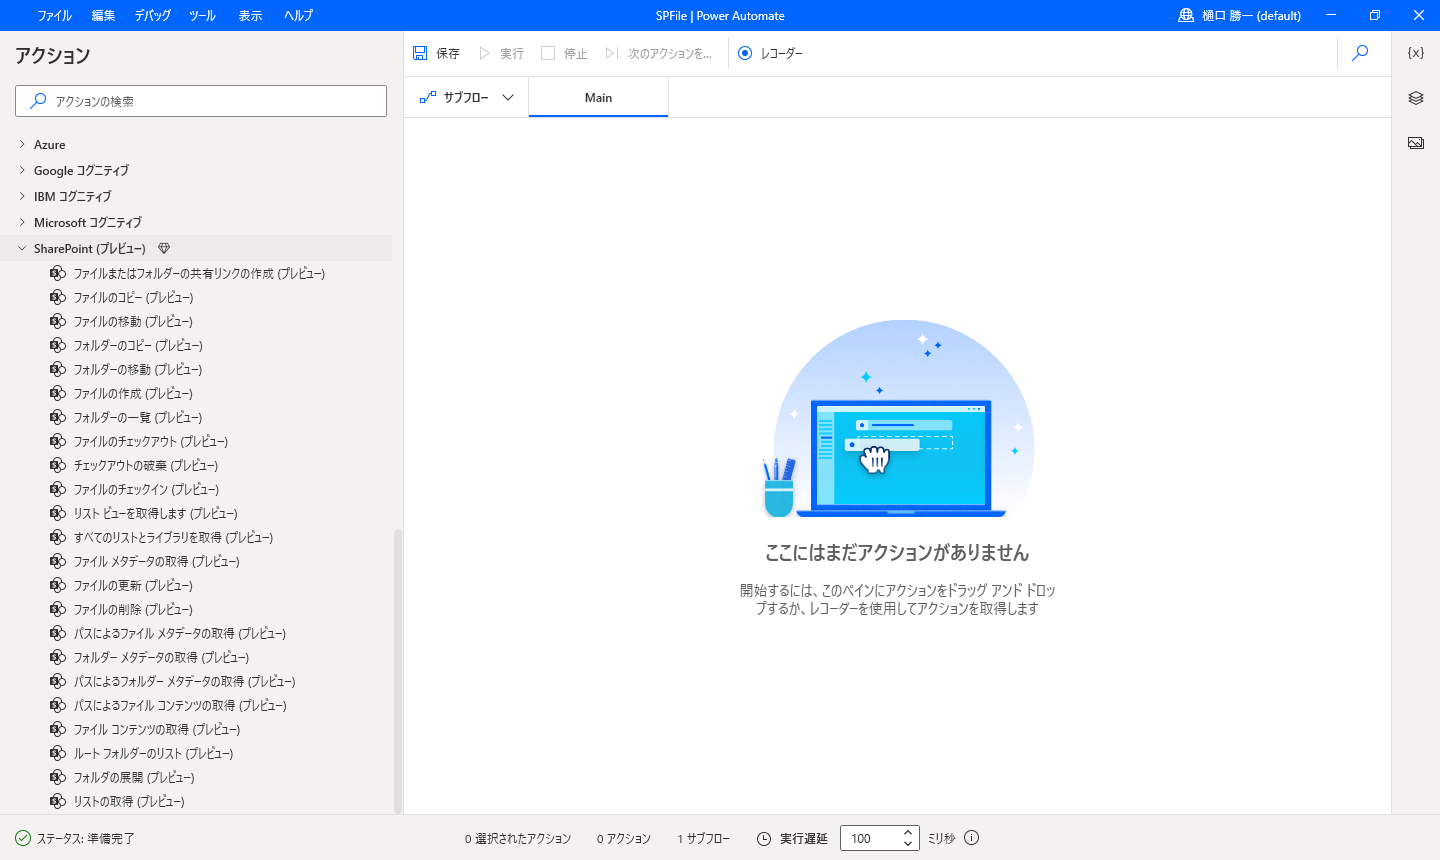
Task: Click the stop (停止) square icon
Action: 548,53
